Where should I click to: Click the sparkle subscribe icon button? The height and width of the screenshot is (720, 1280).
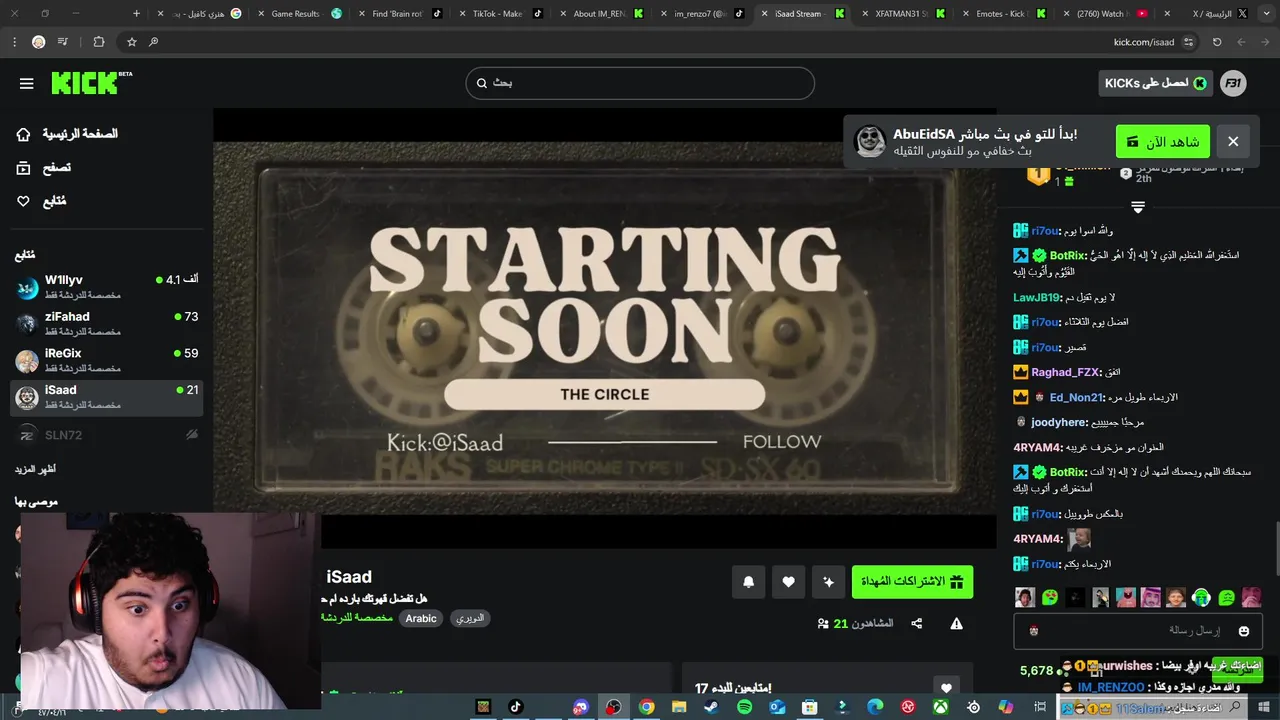click(828, 582)
